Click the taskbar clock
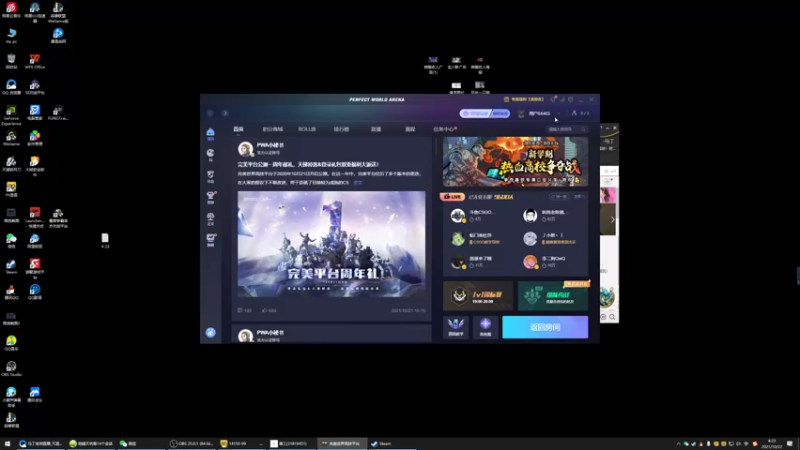 (x=771, y=444)
